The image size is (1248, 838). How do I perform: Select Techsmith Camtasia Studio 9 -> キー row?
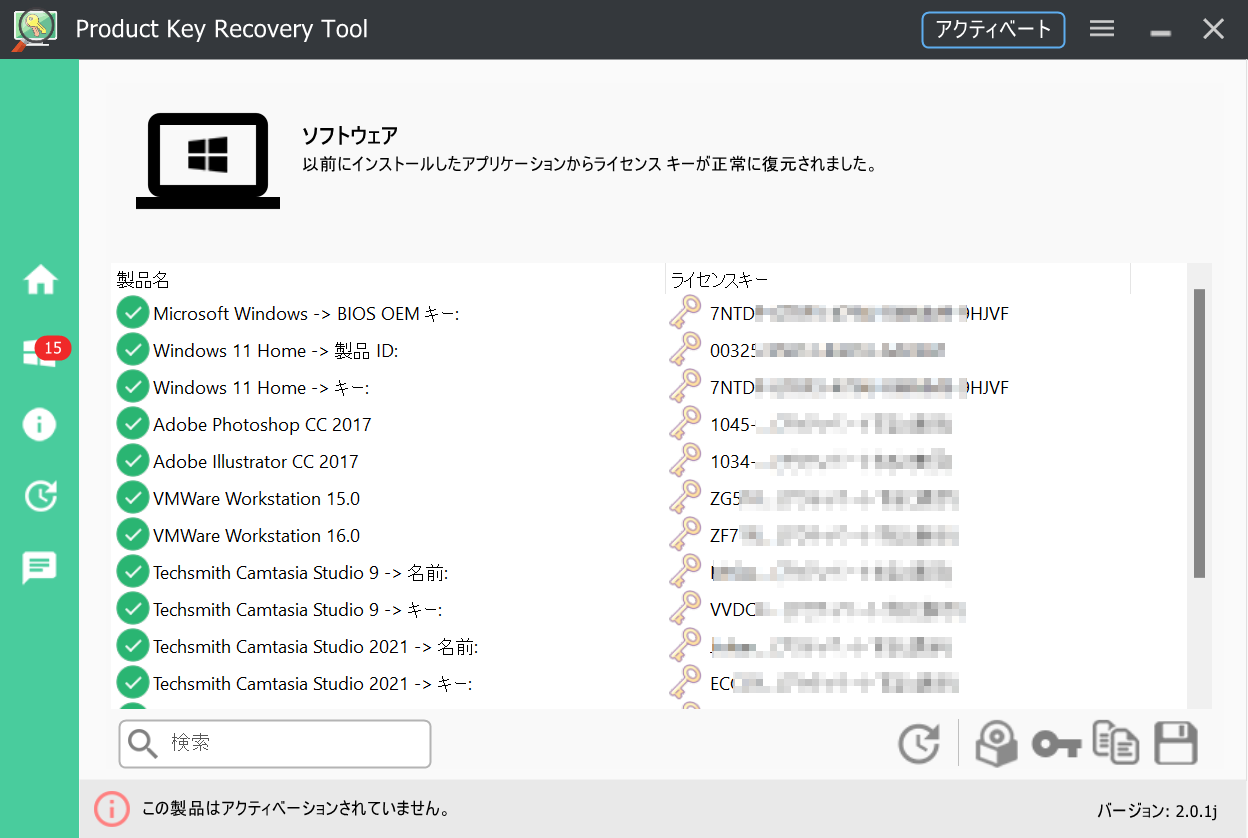point(648,609)
